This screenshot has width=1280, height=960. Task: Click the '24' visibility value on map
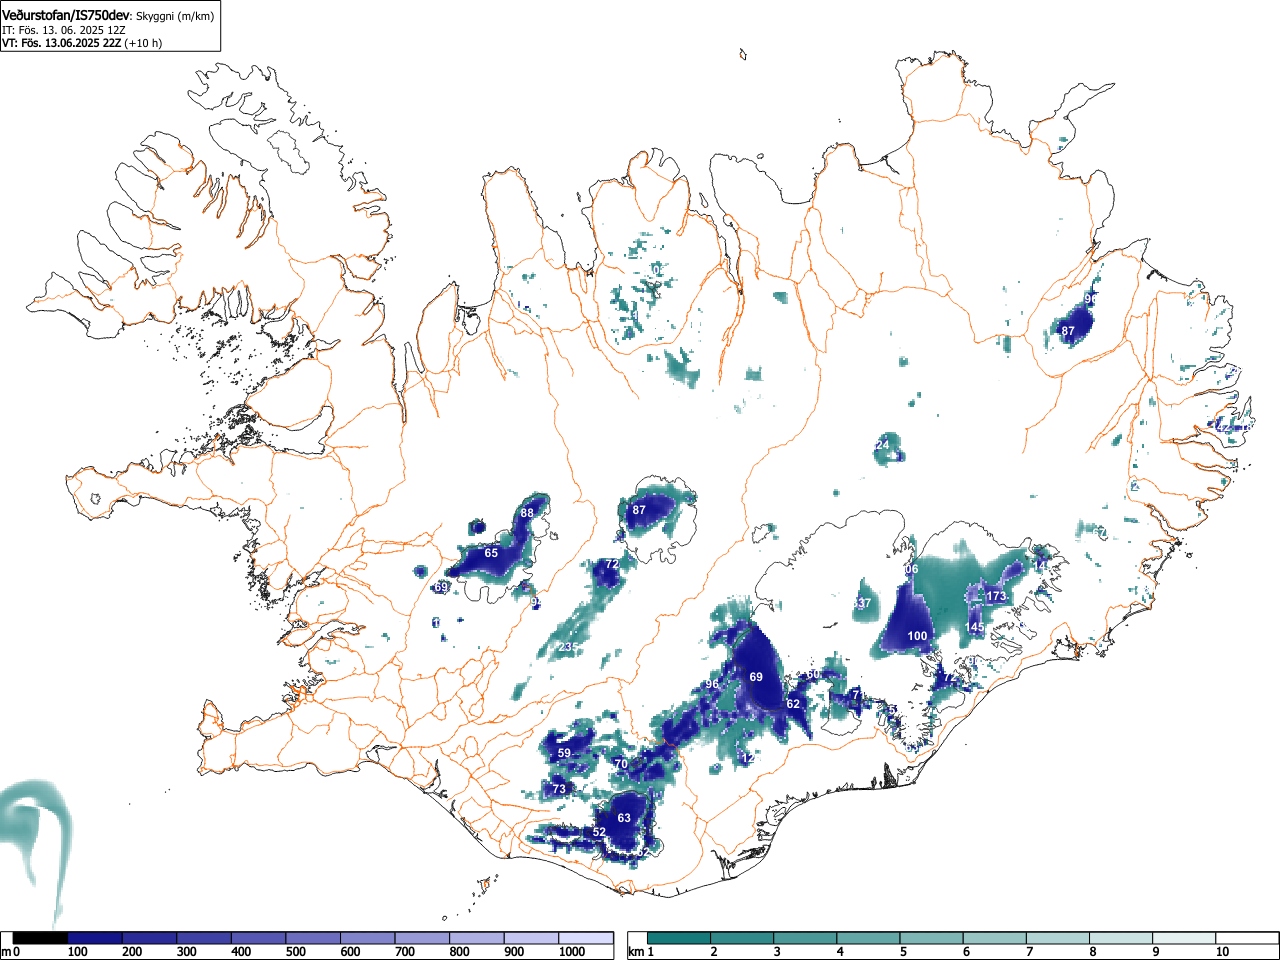pos(882,445)
